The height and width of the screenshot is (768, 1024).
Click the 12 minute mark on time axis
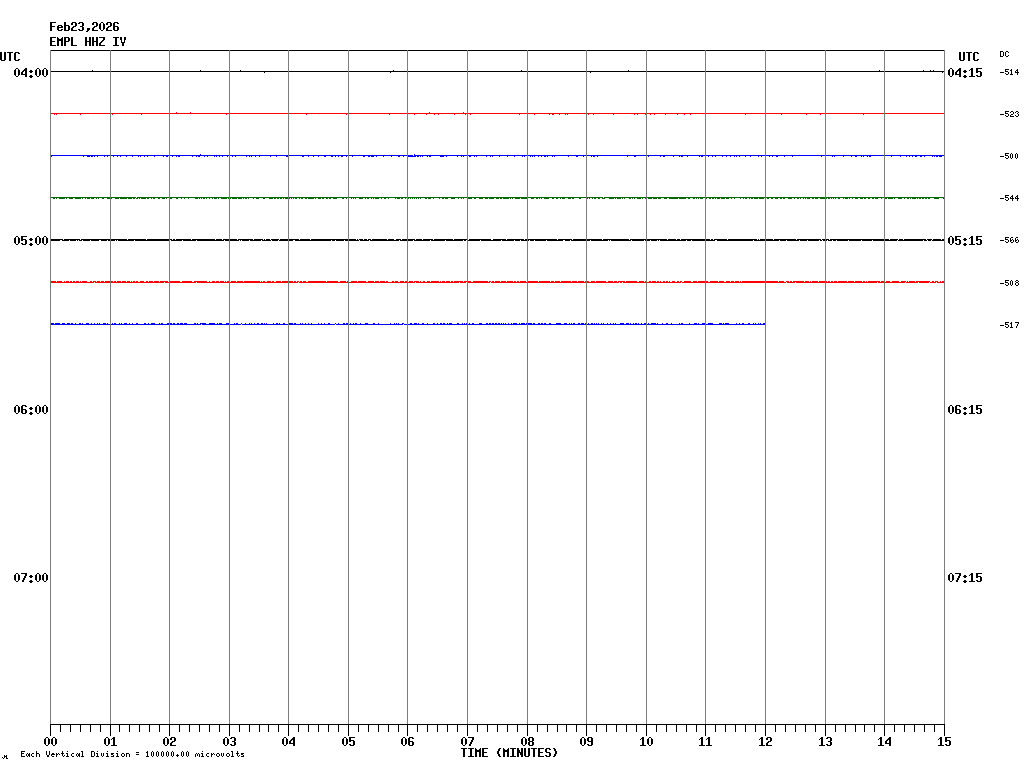765,742
